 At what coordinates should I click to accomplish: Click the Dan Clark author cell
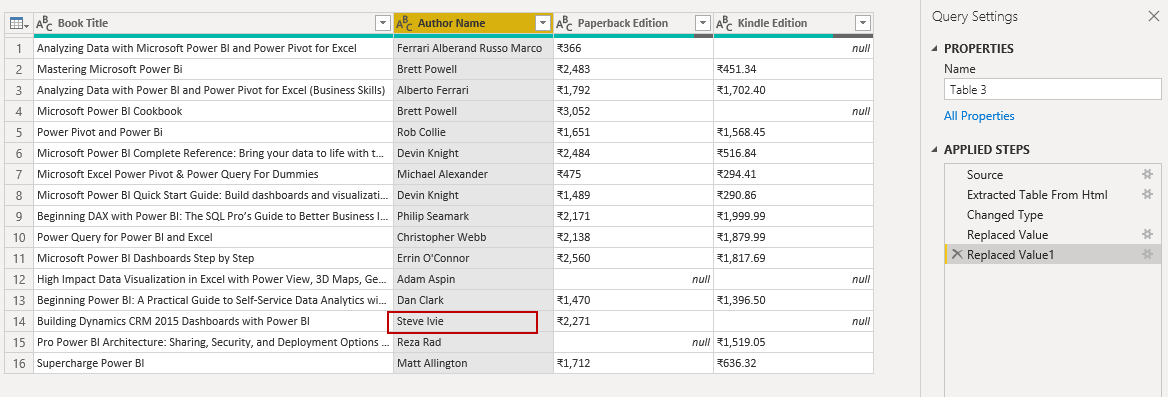[473, 300]
